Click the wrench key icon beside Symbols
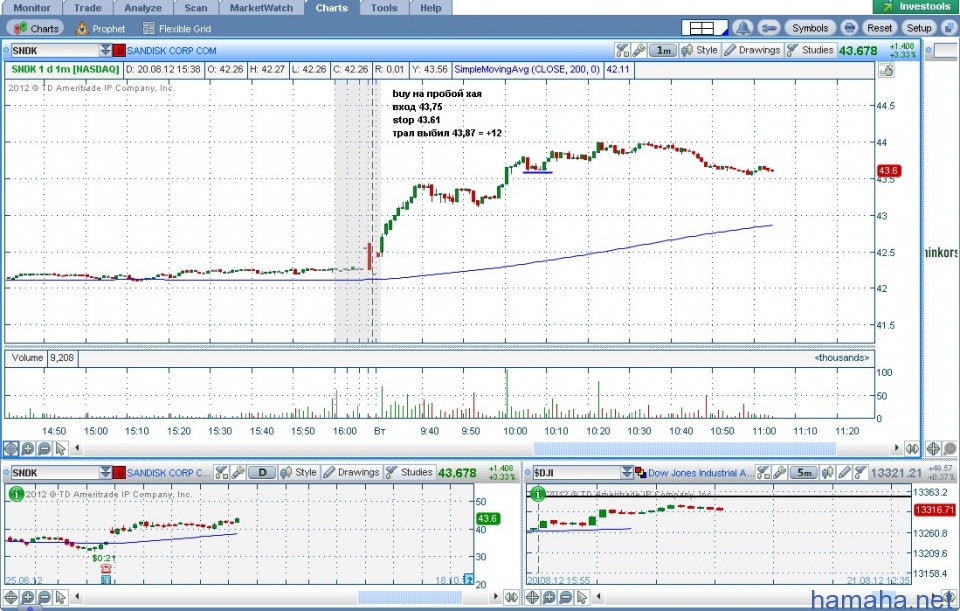 click(x=768, y=28)
